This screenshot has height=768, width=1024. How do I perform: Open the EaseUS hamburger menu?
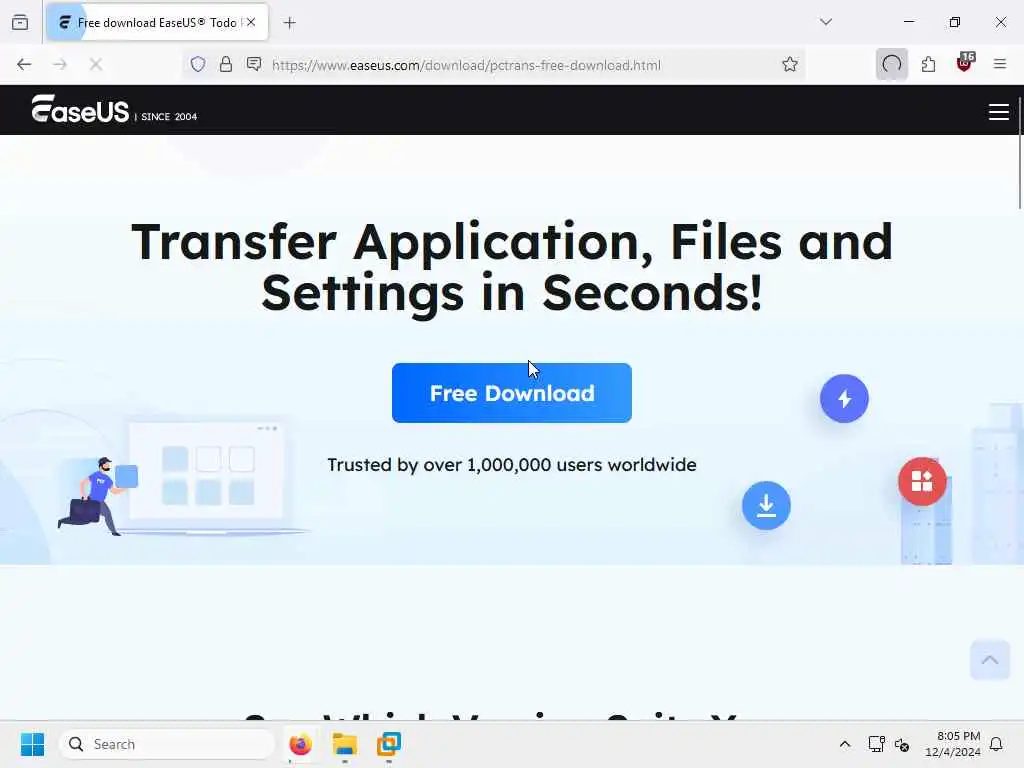pos(998,112)
